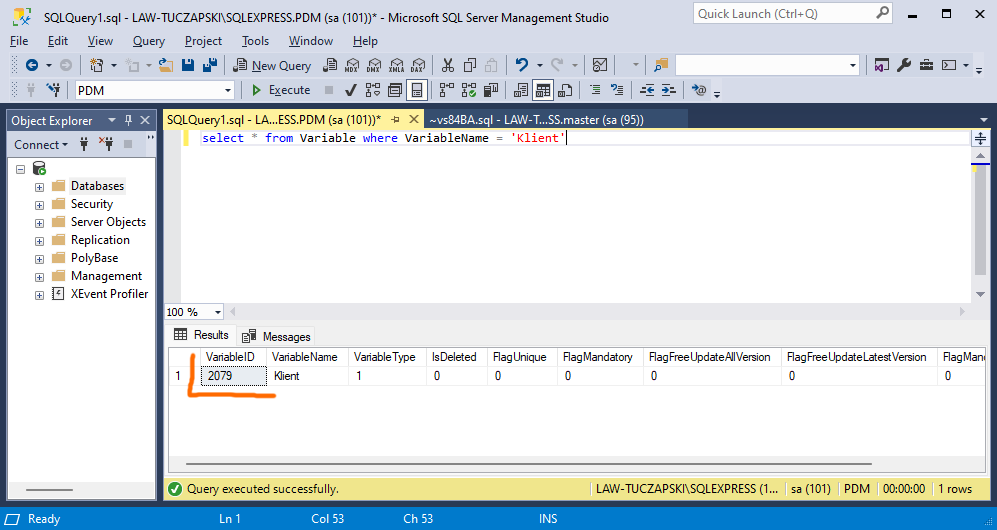Open the PDM database dropdown
Image resolution: width=997 pixels, height=530 pixels.
pyautogui.click(x=228, y=90)
